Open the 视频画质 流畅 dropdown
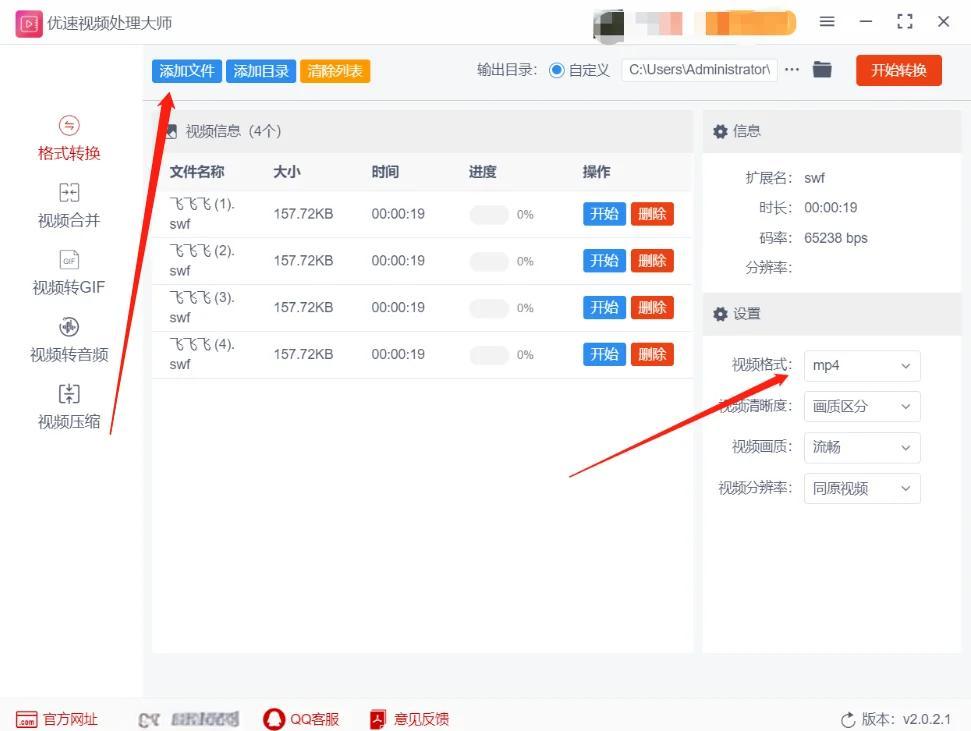This screenshot has height=731, width=971. (861, 448)
